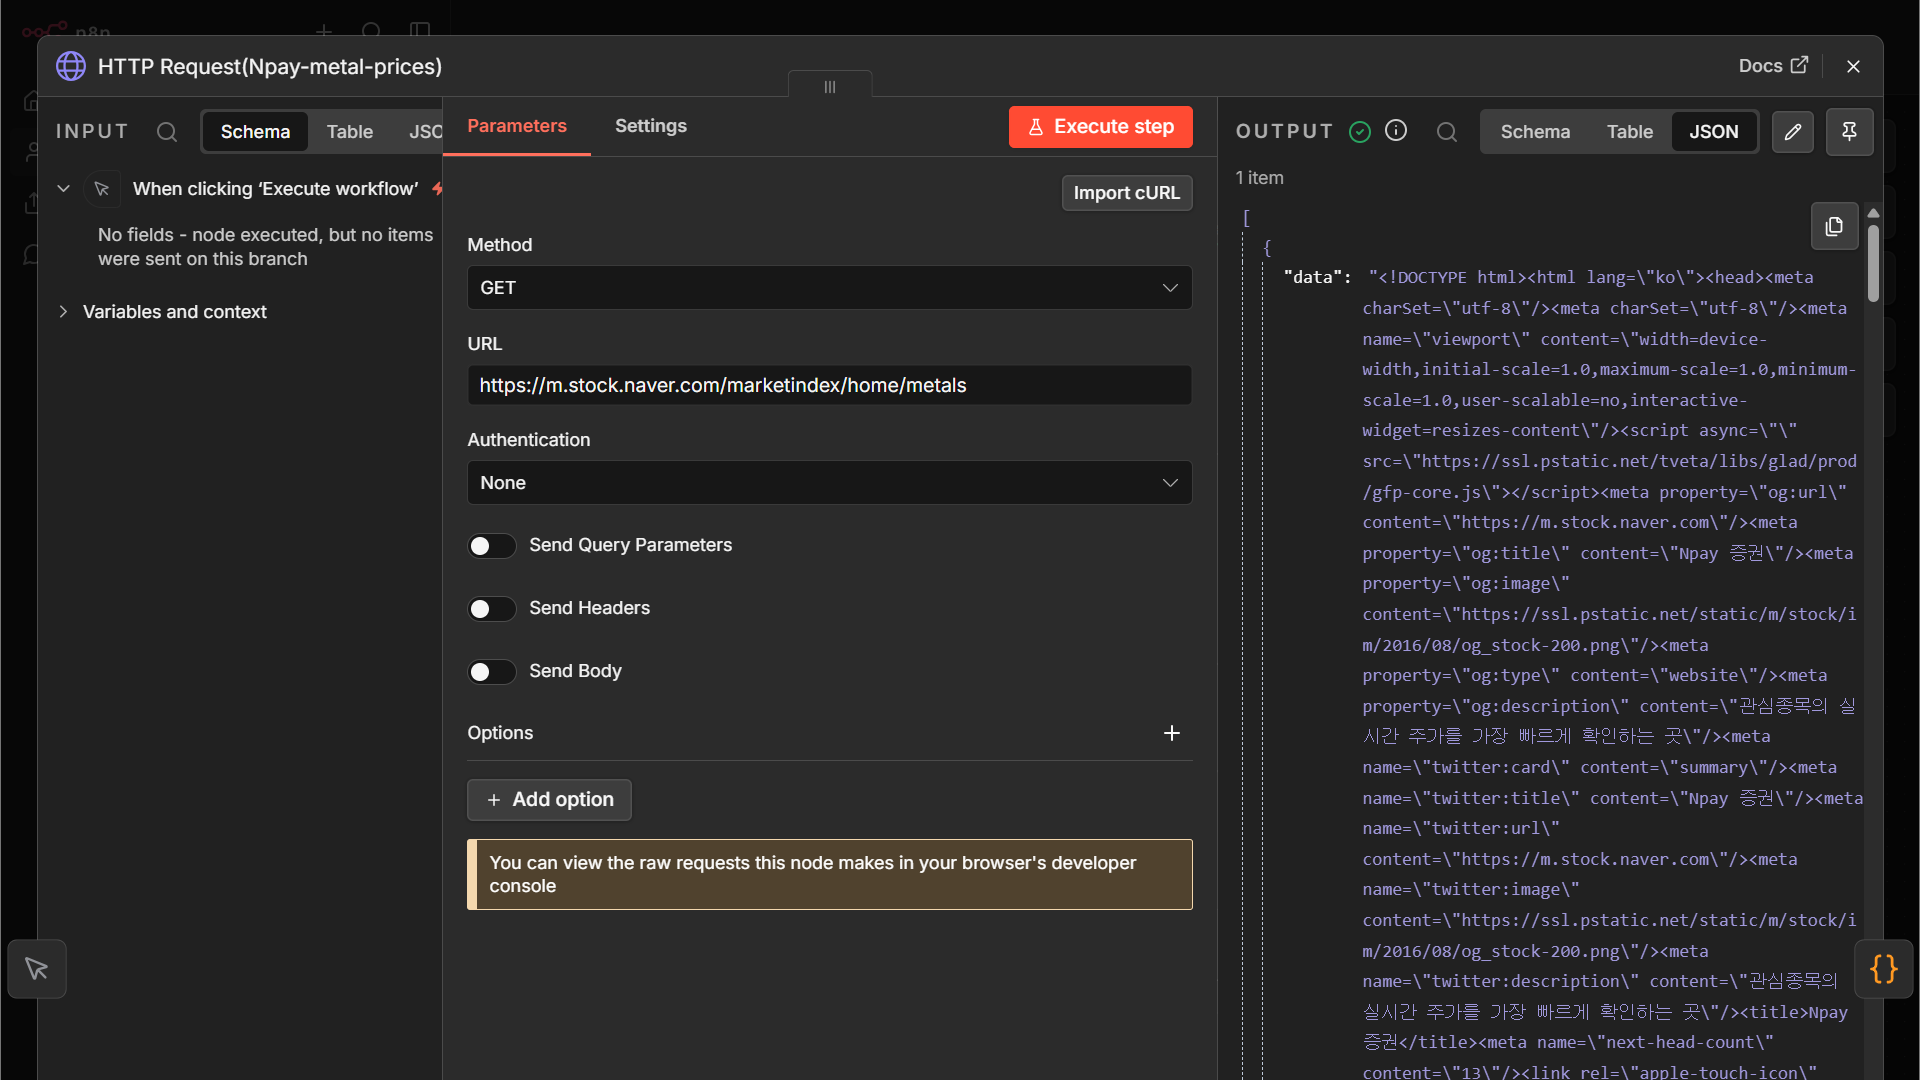Click the search icon in INPUT panel
The height and width of the screenshot is (1080, 1920).
pyautogui.click(x=167, y=132)
